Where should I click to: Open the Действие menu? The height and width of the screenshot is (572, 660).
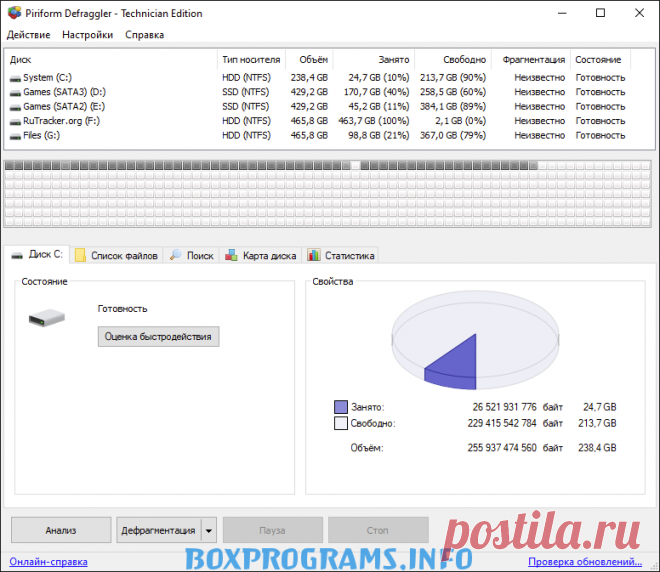point(28,35)
